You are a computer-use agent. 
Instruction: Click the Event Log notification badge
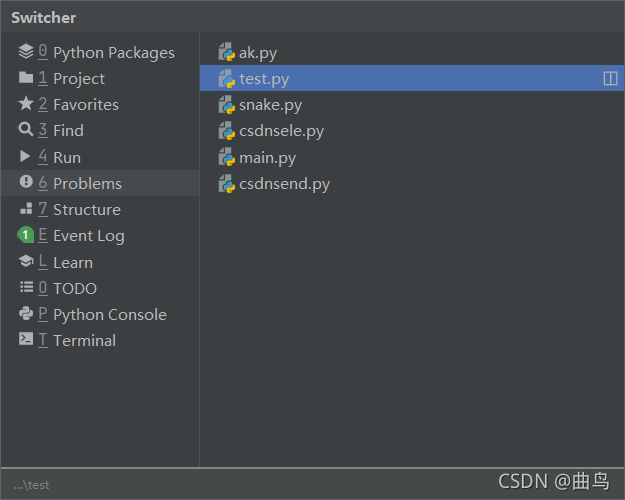click(26, 234)
